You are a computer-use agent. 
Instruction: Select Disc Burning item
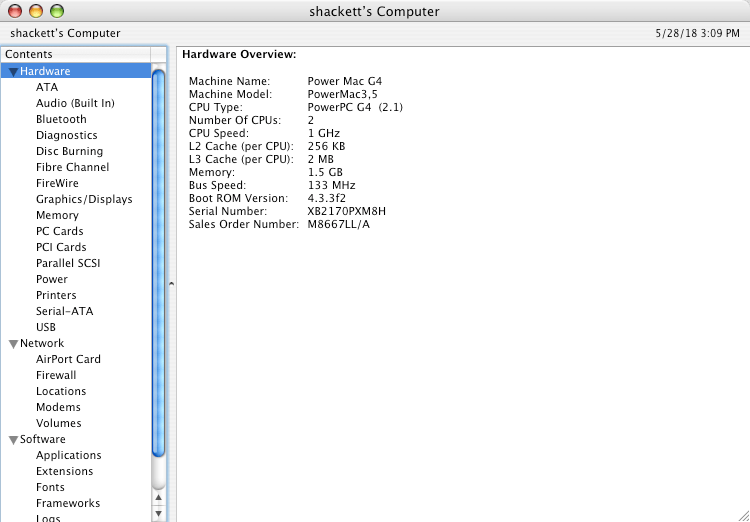tap(69, 151)
